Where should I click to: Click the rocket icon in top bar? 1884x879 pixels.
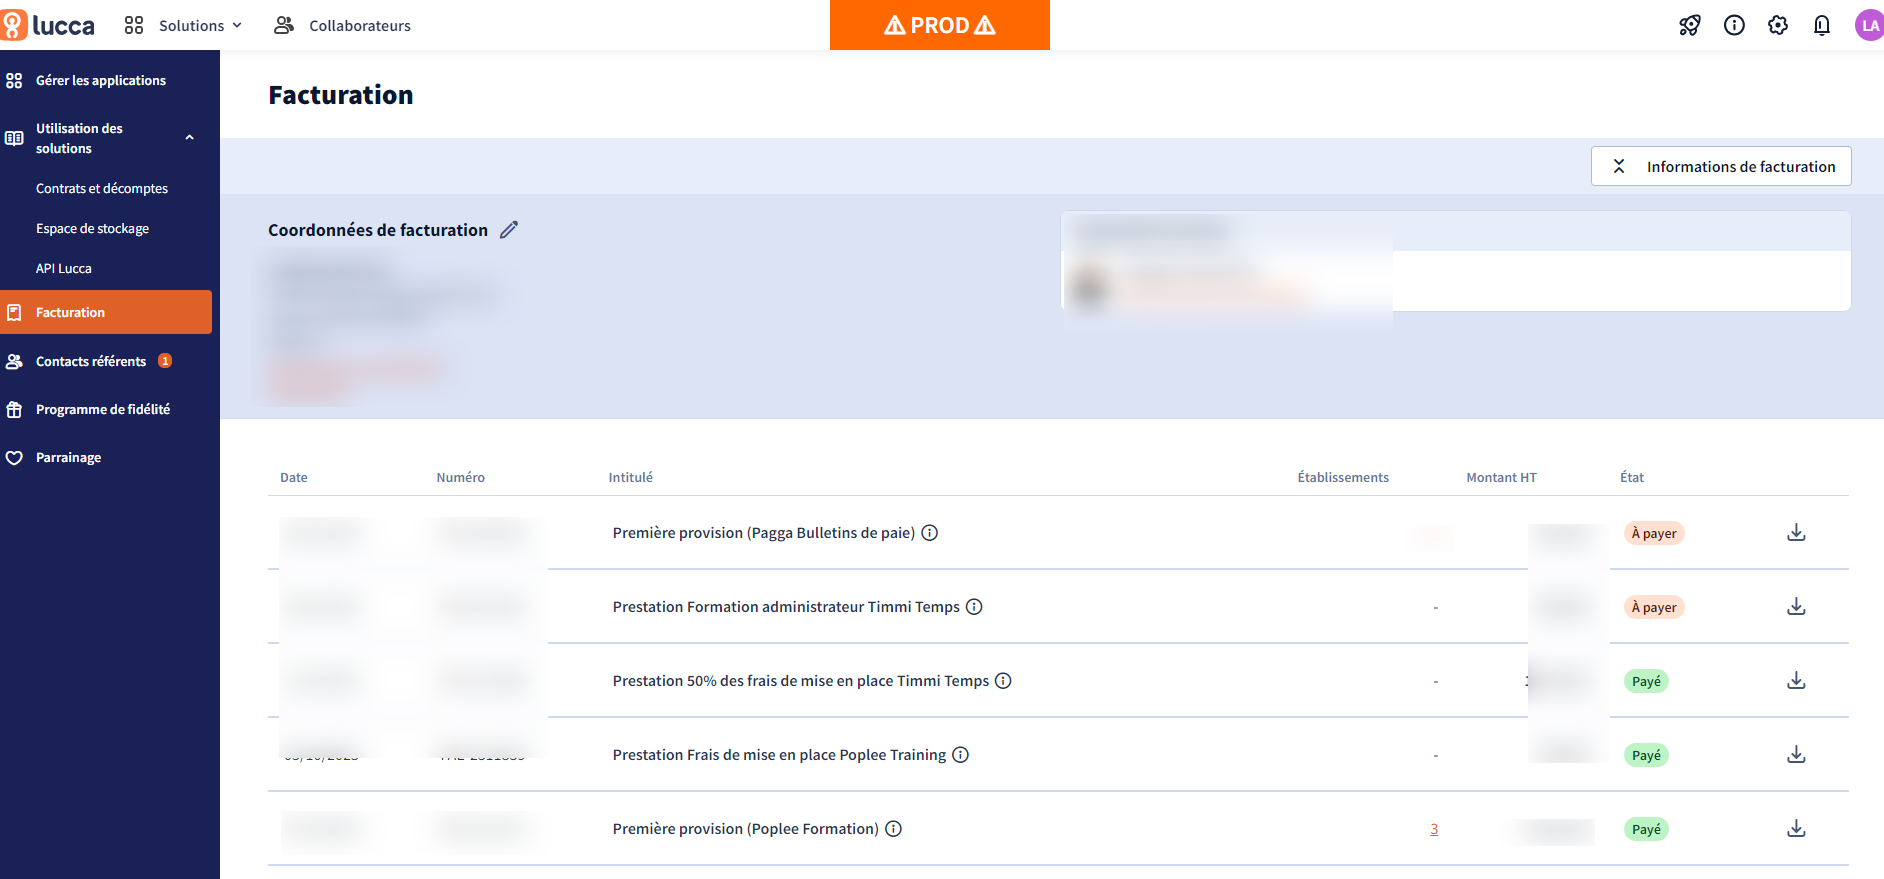click(x=1690, y=25)
